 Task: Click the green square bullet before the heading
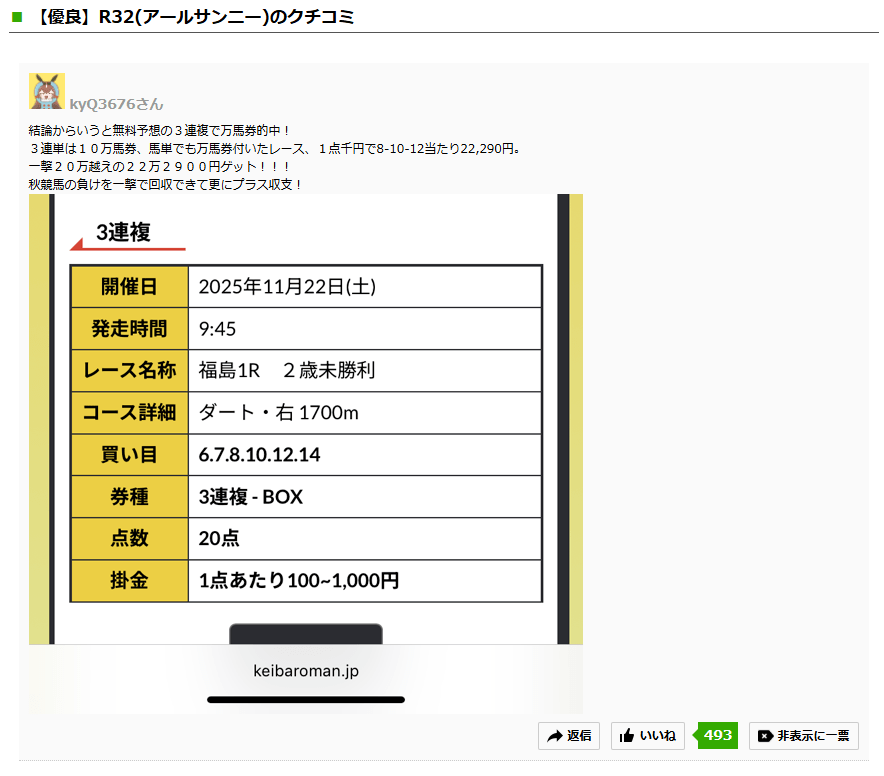(x=16, y=17)
